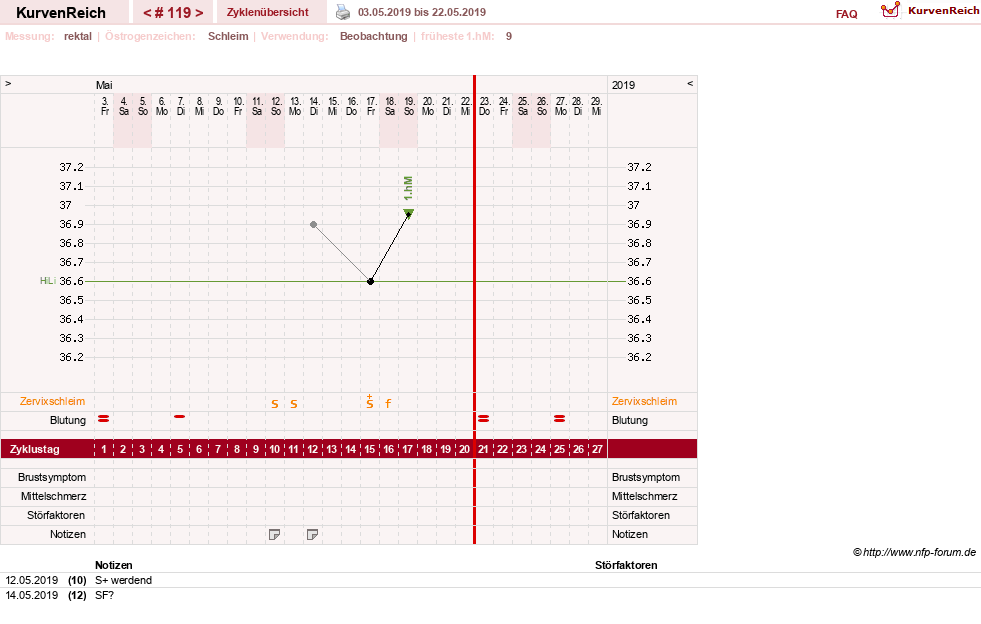Select the red vertical cycle-end line

[x=474, y=310]
